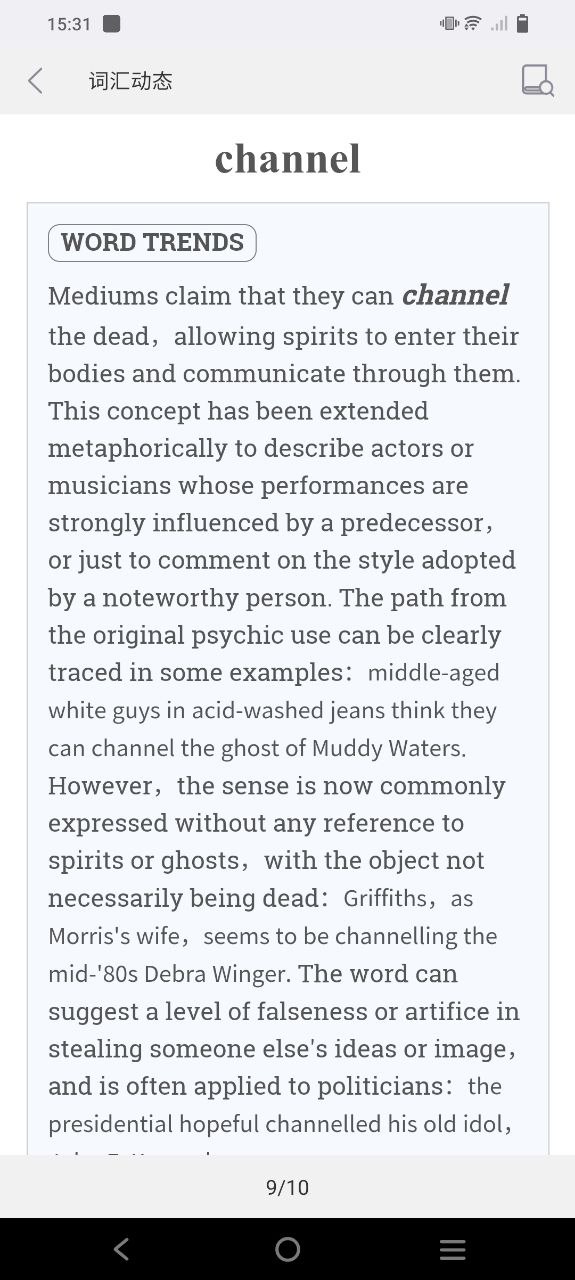Tap the name Muddy Waters in example
575x1280 pixels.
coord(388,748)
